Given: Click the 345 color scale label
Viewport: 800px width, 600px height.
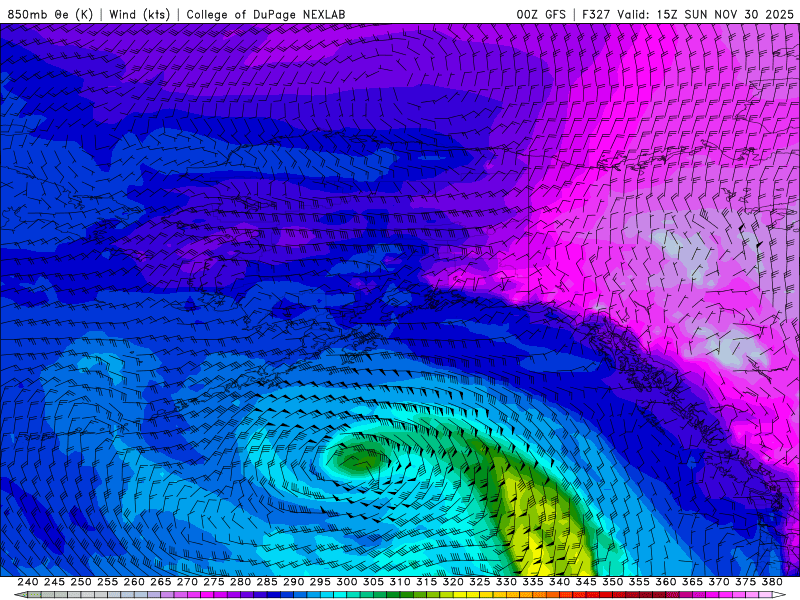Looking at the screenshot, I should pyautogui.click(x=586, y=582).
